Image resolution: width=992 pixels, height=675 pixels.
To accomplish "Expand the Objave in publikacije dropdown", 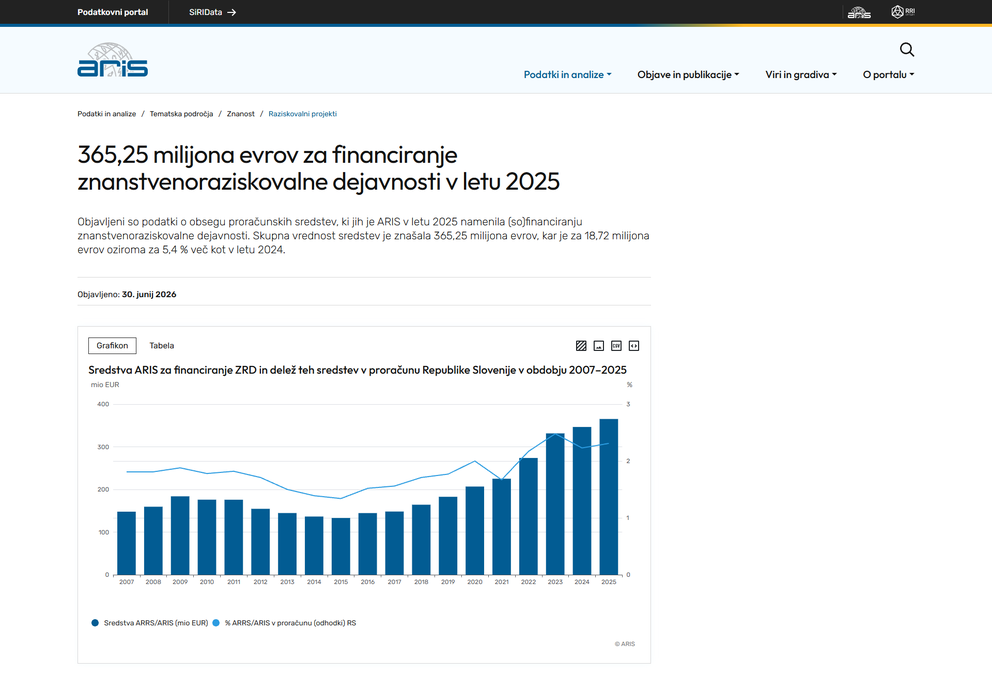I will 688,75.
